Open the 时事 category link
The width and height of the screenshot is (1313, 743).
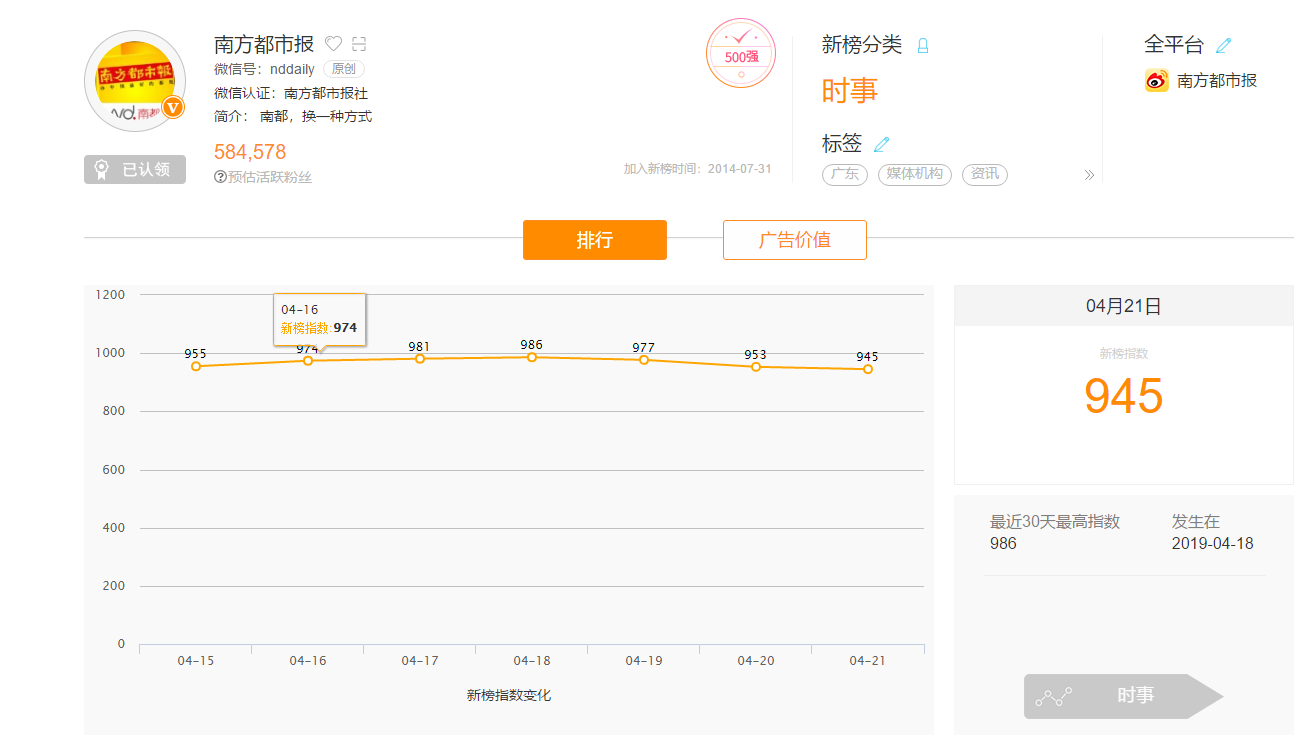pos(850,91)
